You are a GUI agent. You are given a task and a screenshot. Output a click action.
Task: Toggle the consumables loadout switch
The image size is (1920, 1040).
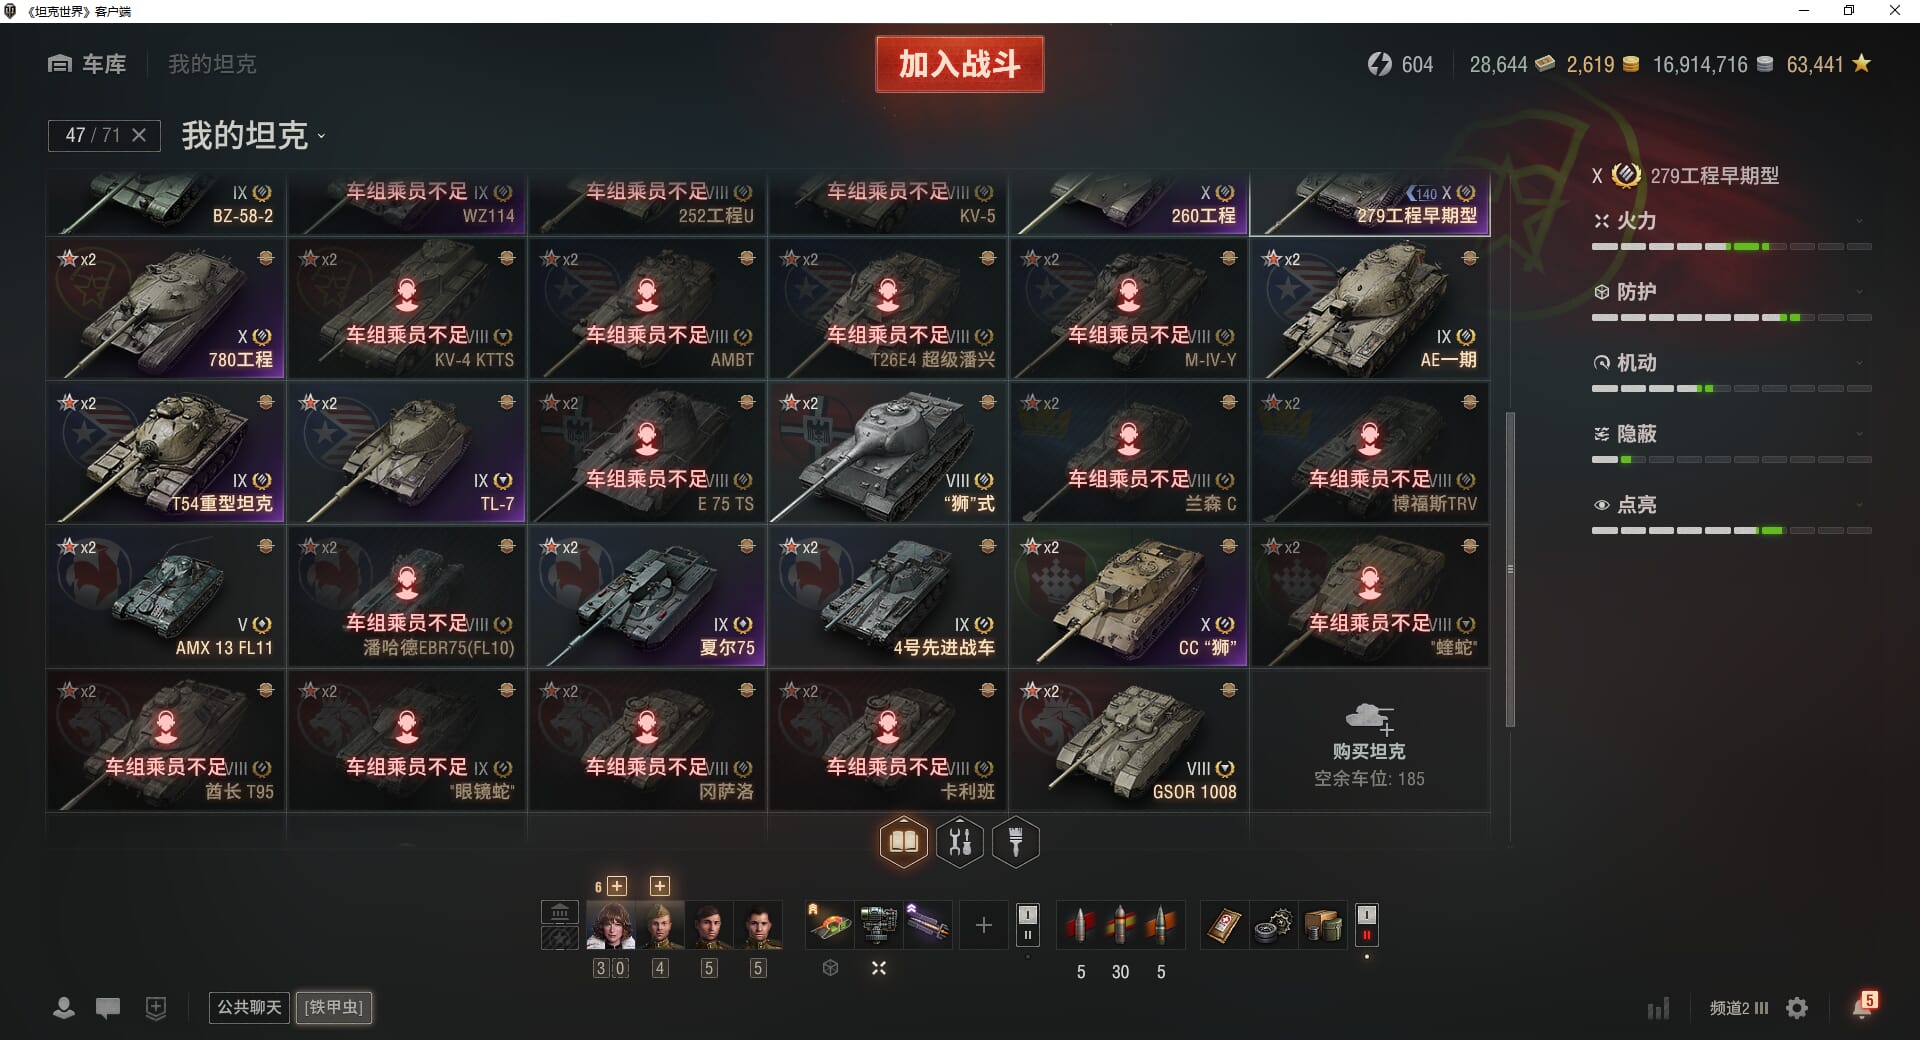(1366, 926)
